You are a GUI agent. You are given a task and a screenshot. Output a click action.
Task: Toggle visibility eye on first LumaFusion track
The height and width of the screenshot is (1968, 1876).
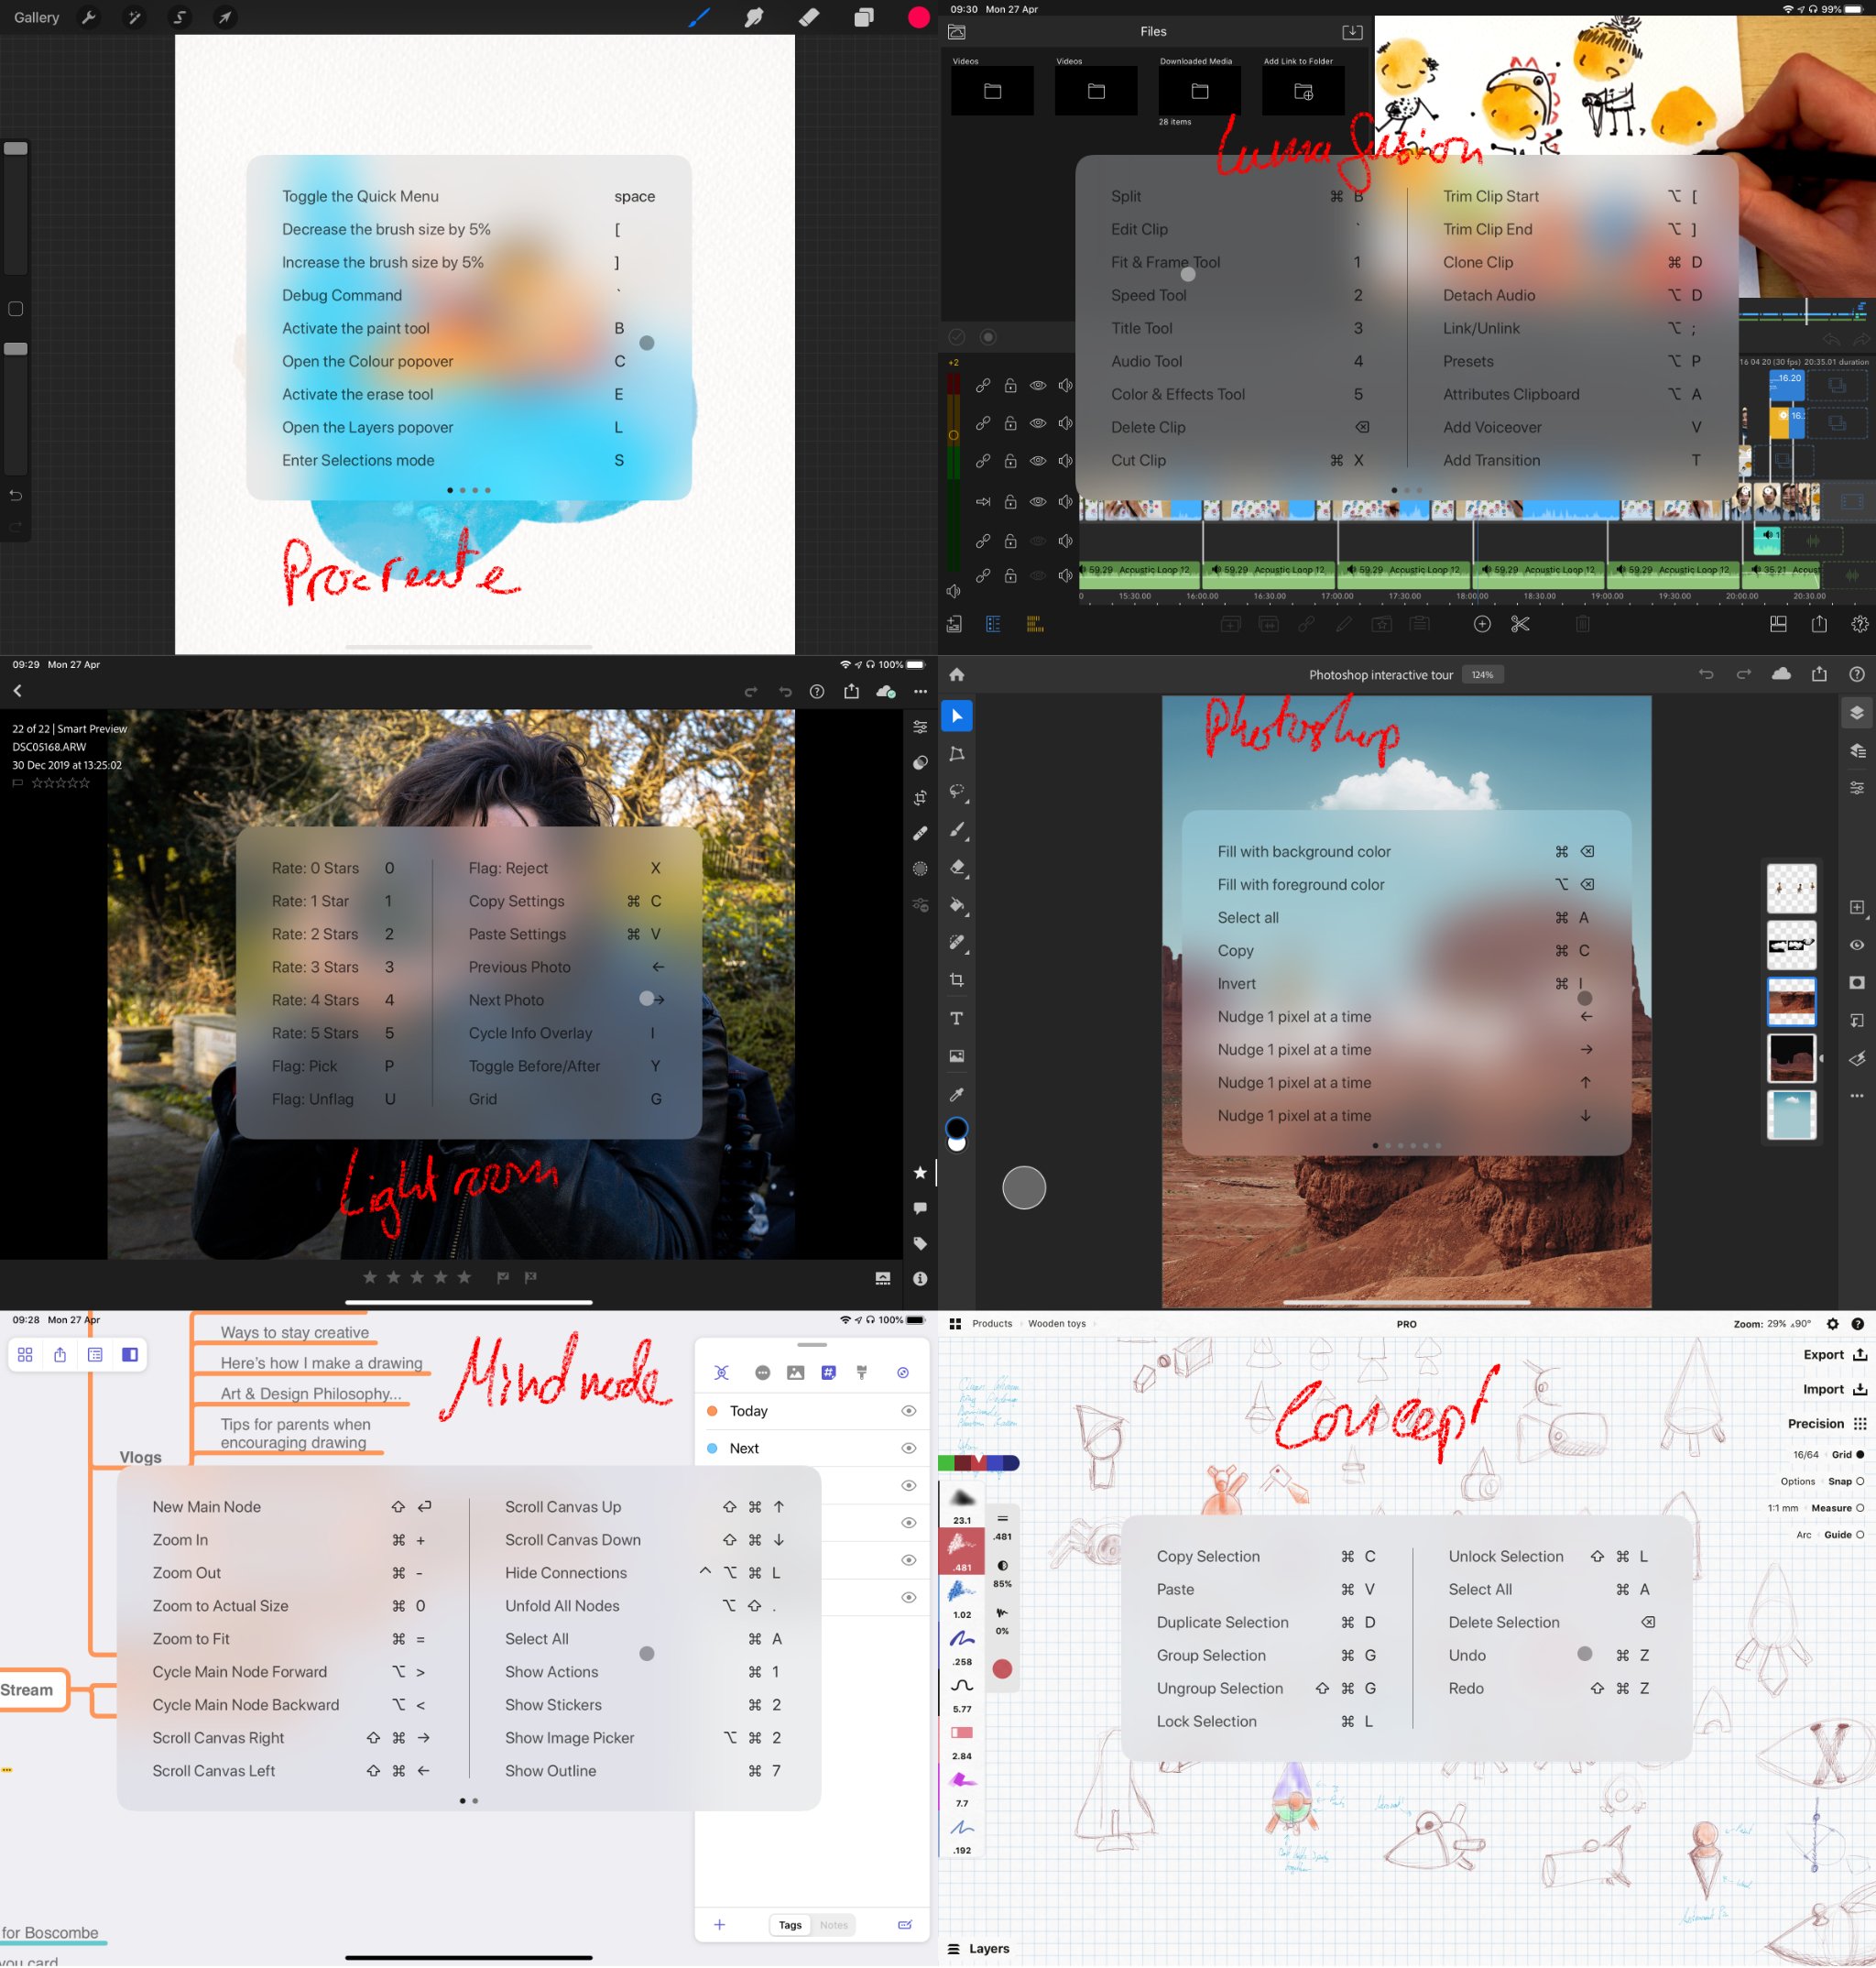[1038, 385]
